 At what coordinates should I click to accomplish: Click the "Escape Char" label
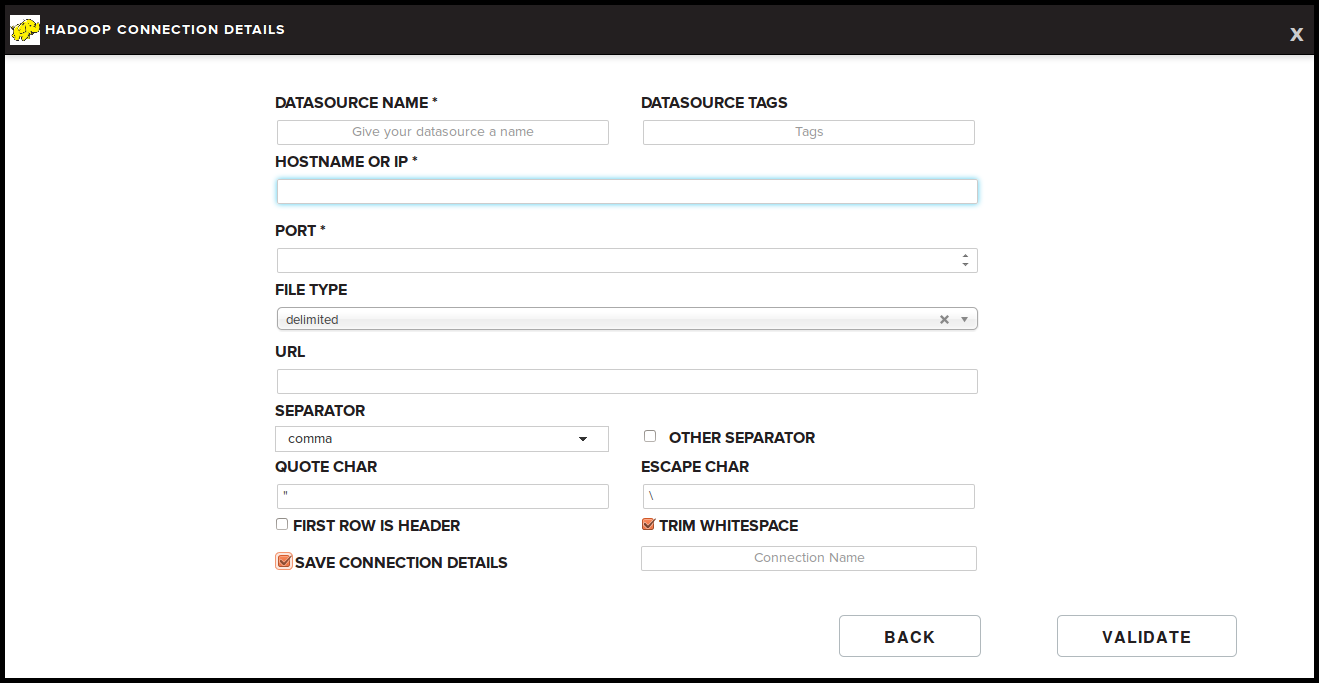pos(695,467)
